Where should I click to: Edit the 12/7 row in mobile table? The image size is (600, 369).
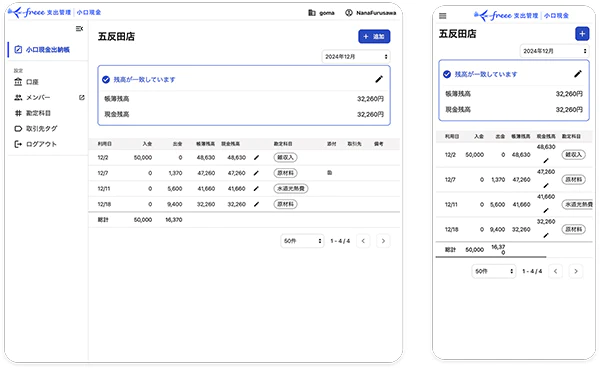point(546,185)
